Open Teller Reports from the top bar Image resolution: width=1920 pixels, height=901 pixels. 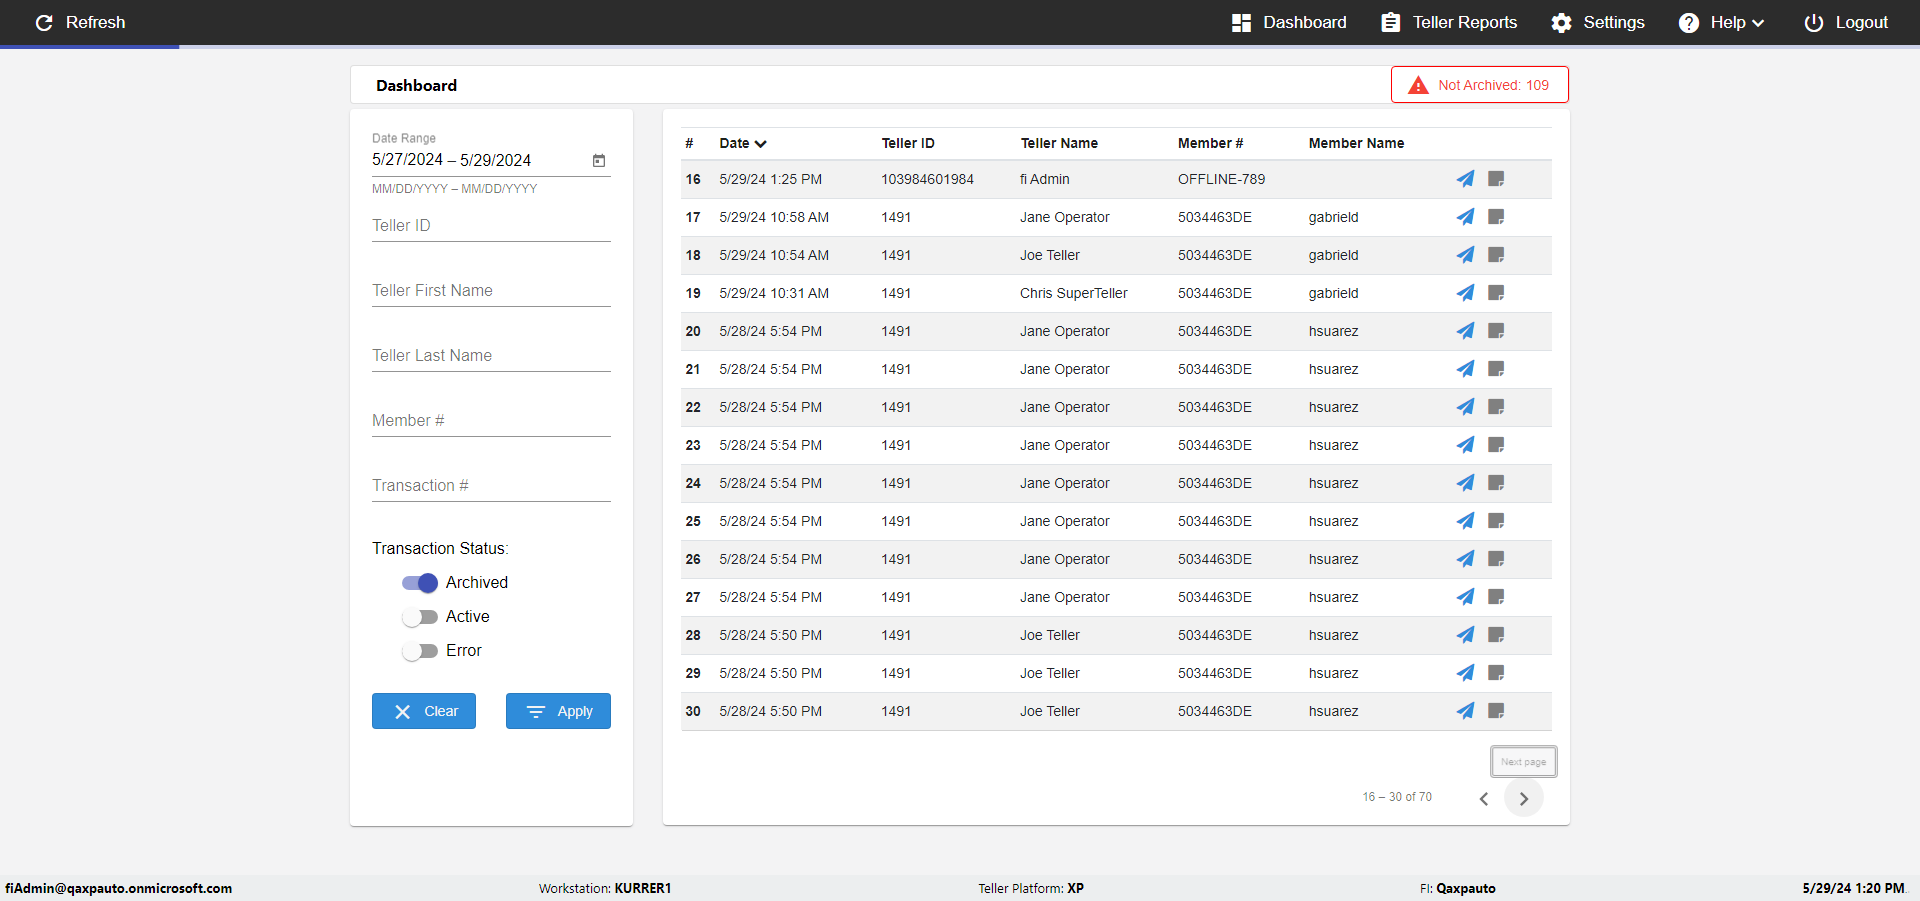[x=1449, y=22]
